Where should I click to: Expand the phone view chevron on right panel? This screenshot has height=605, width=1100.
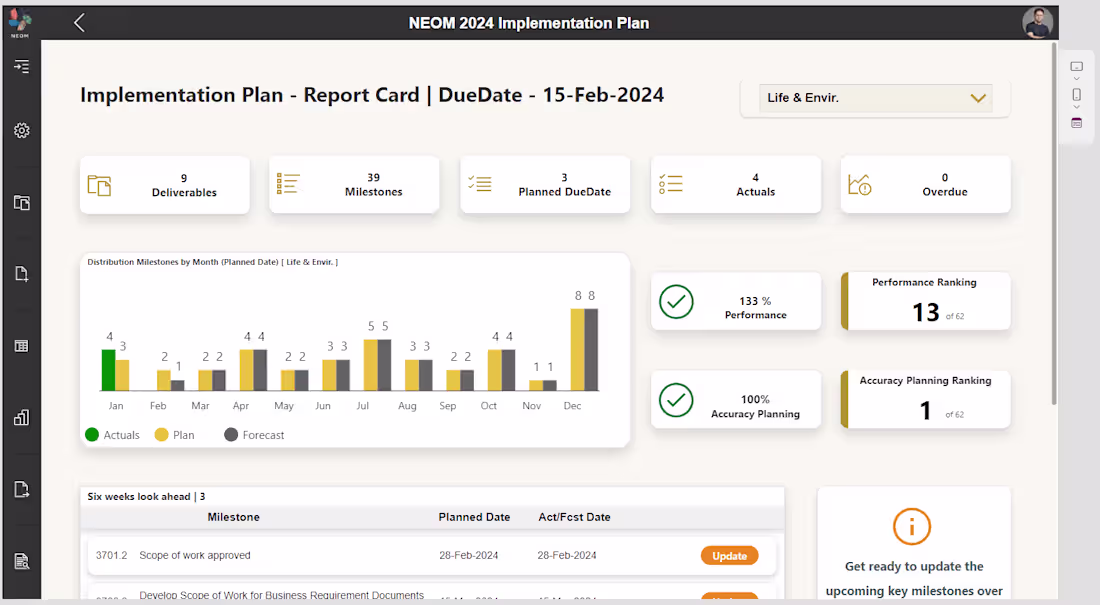1076,108
